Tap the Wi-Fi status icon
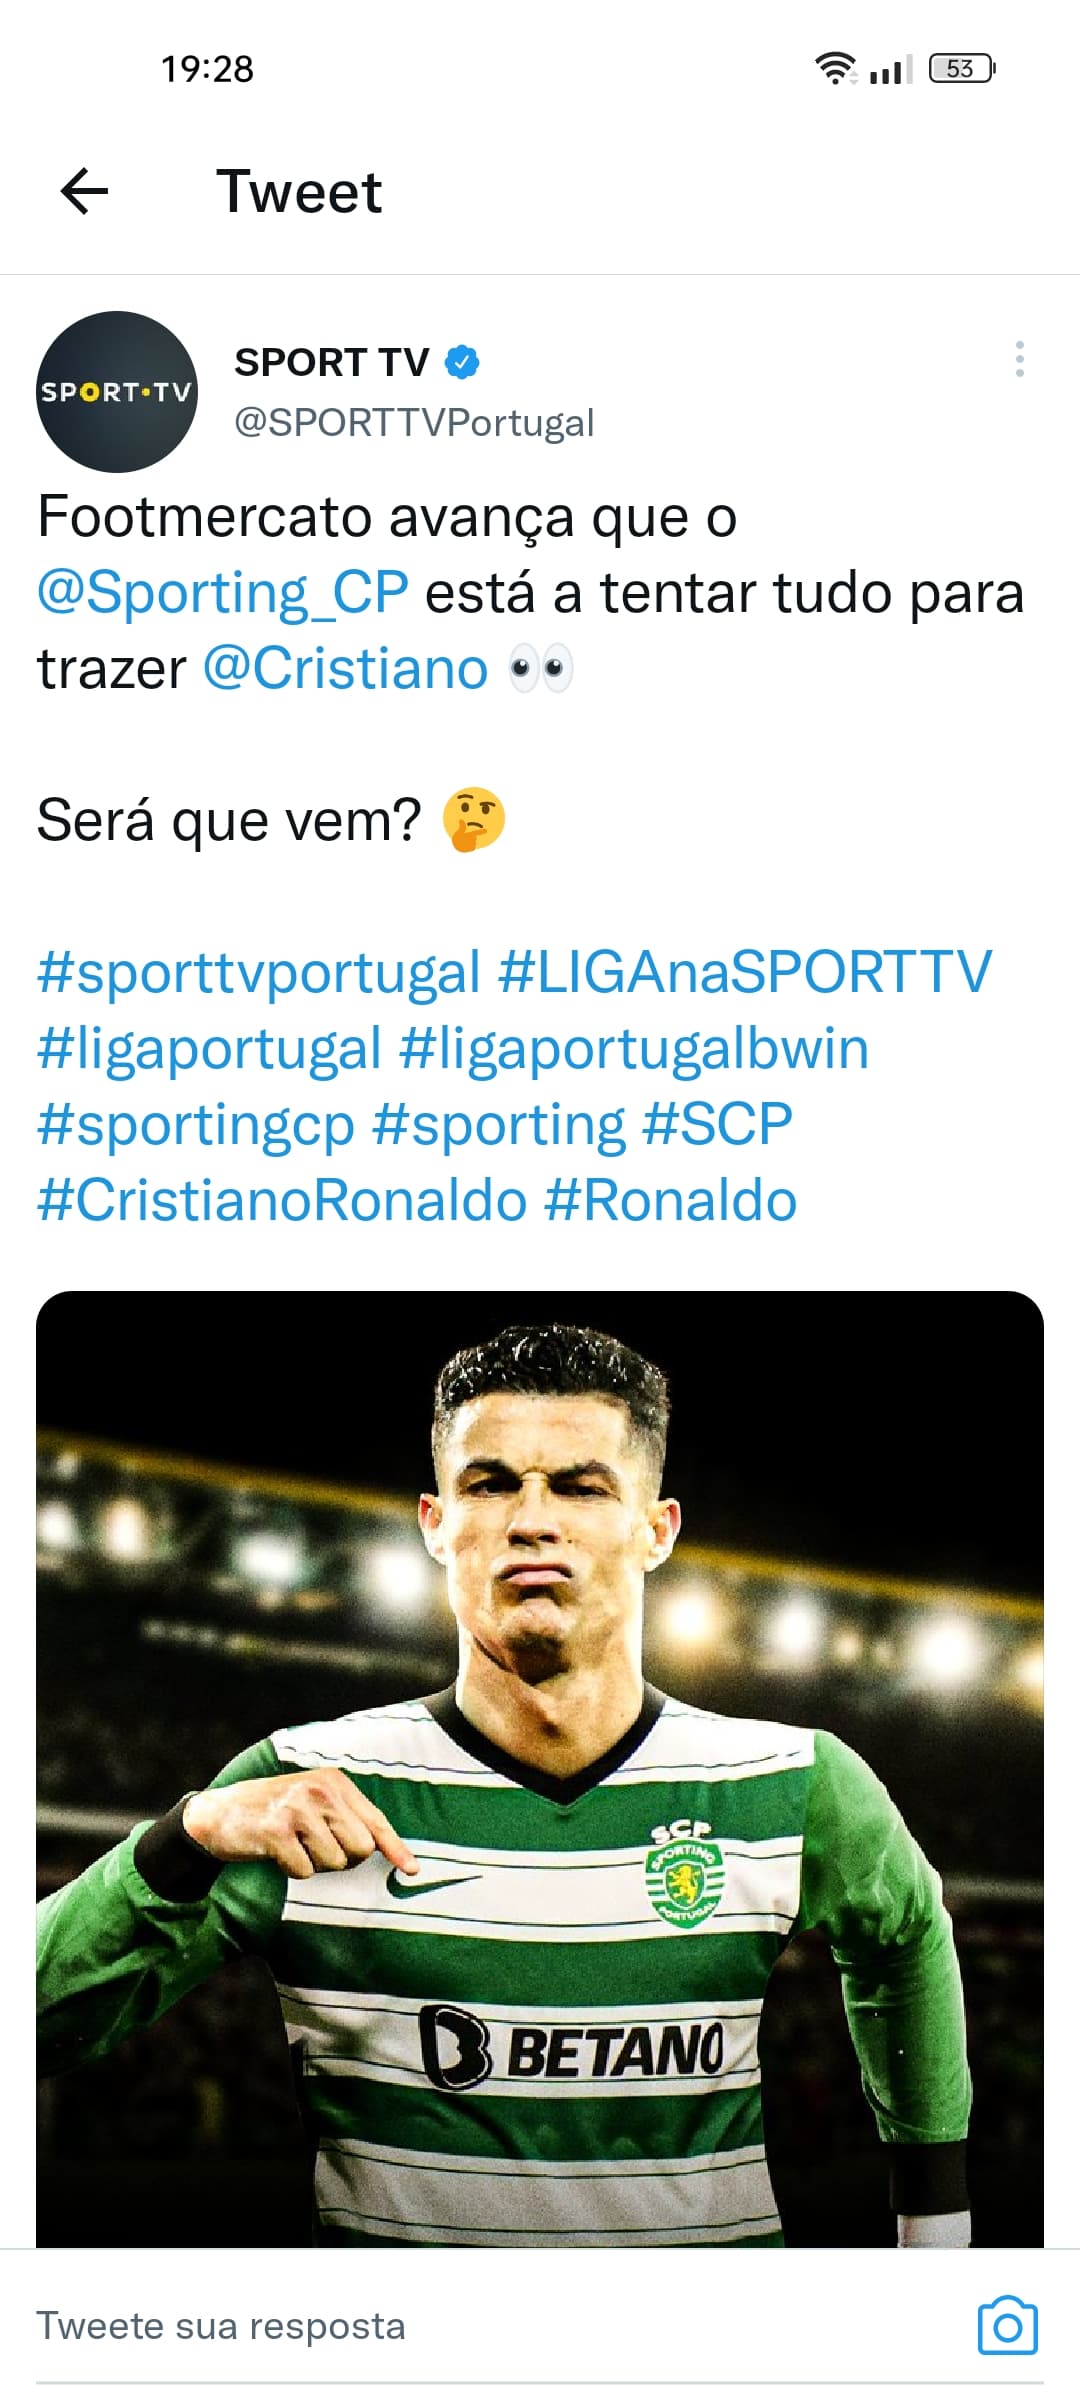Screen dimensions: 1080x2400 pyautogui.click(x=836, y=69)
